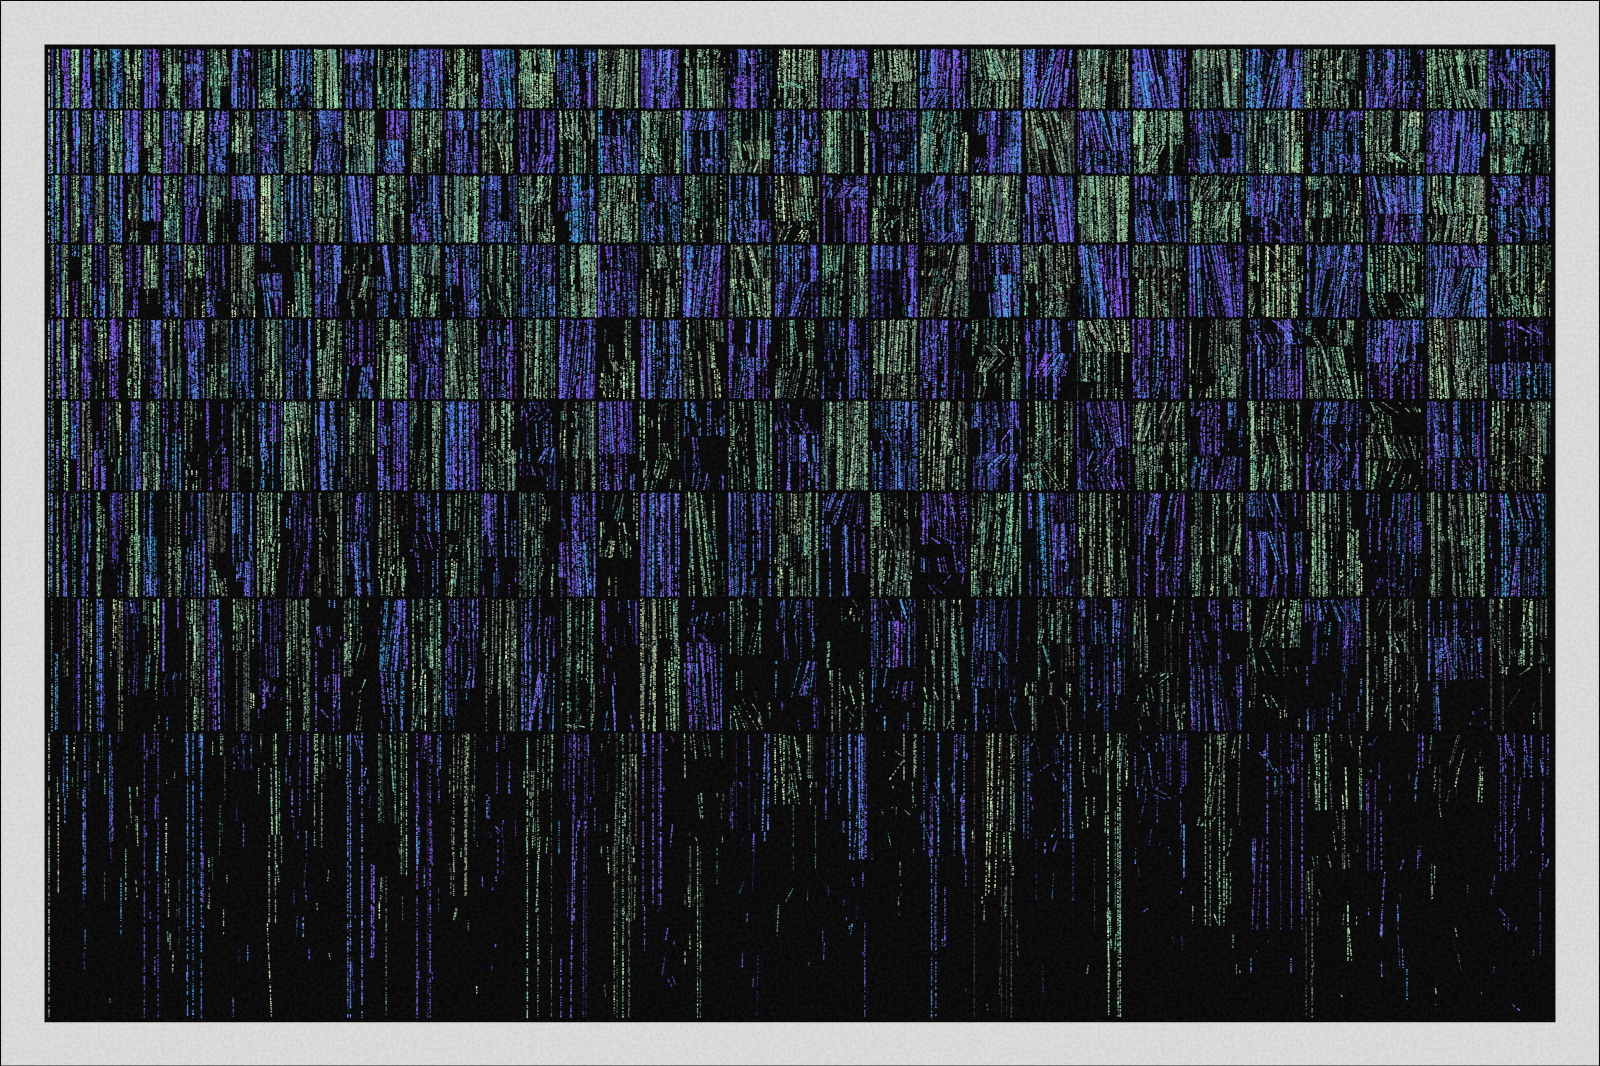Click the center of the generative artwork
The width and height of the screenshot is (1600, 1066).
[x=800, y=533]
